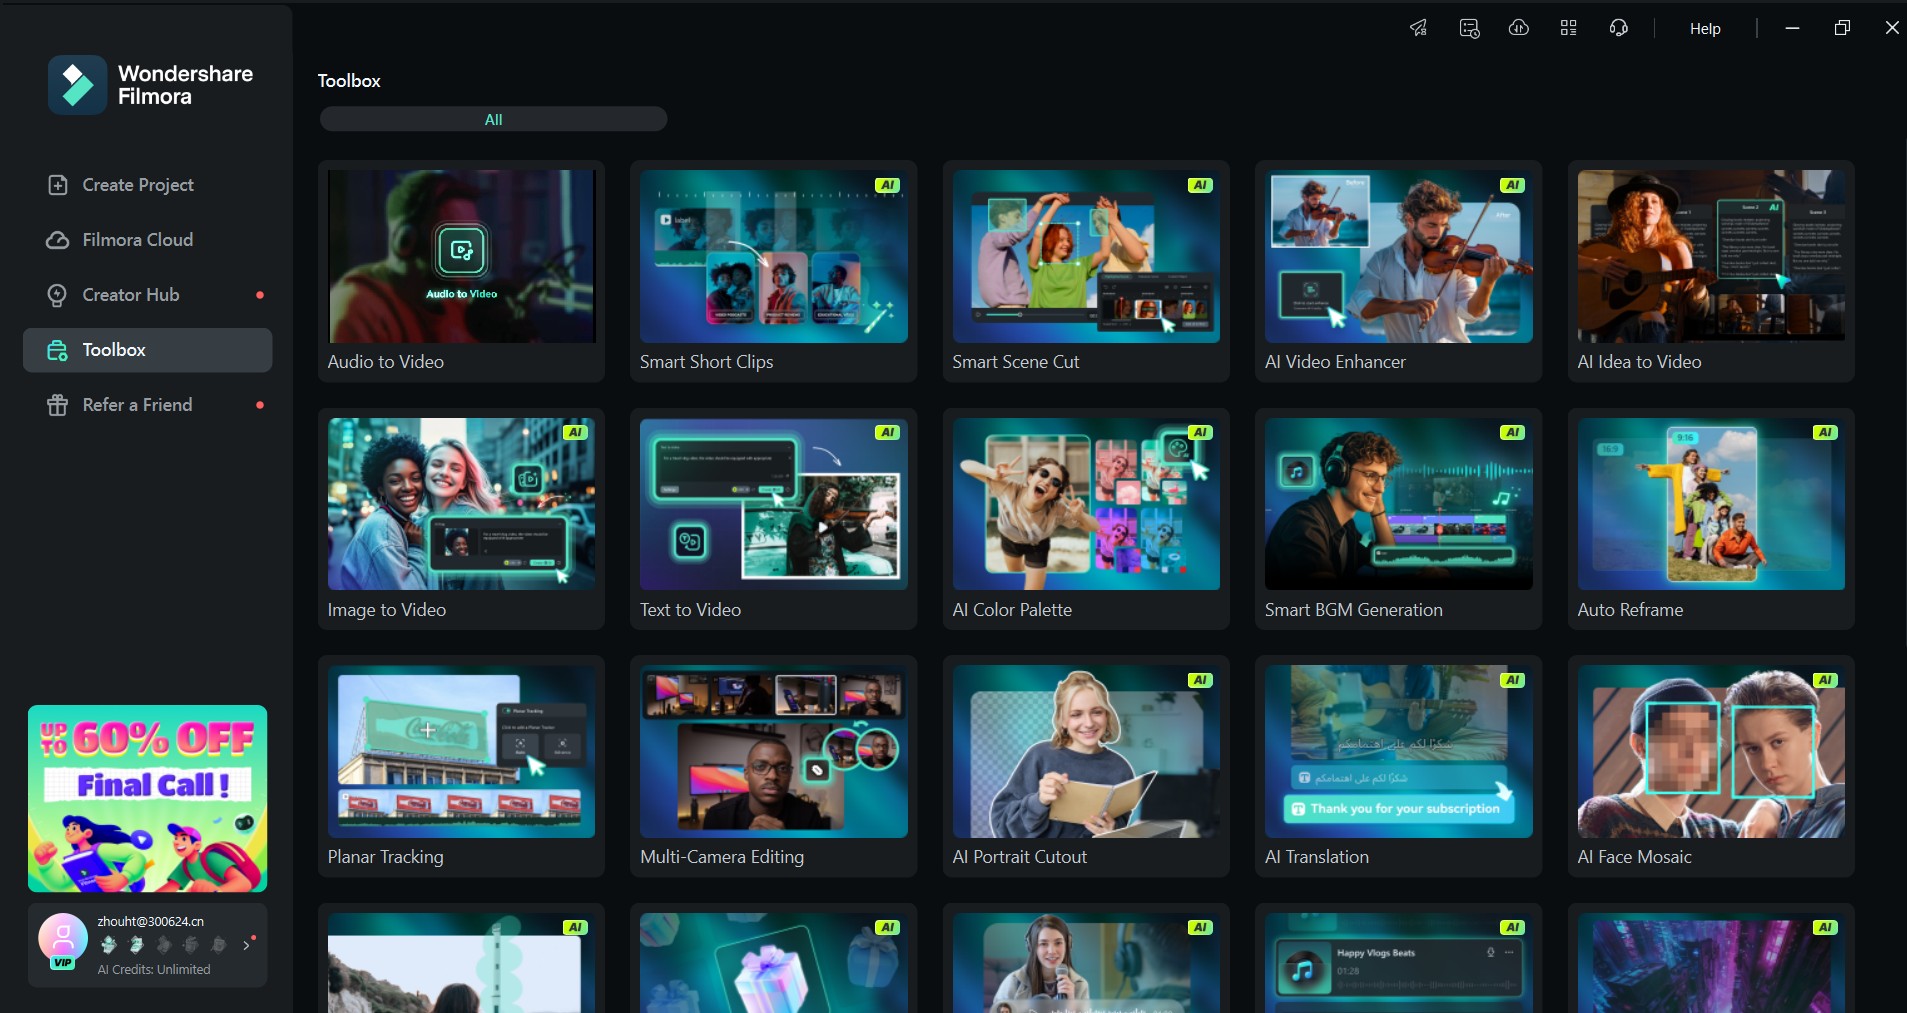Click the Toolbox page heading
This screenshot has width=1907, height=1013.
click(x=349, y=81)
